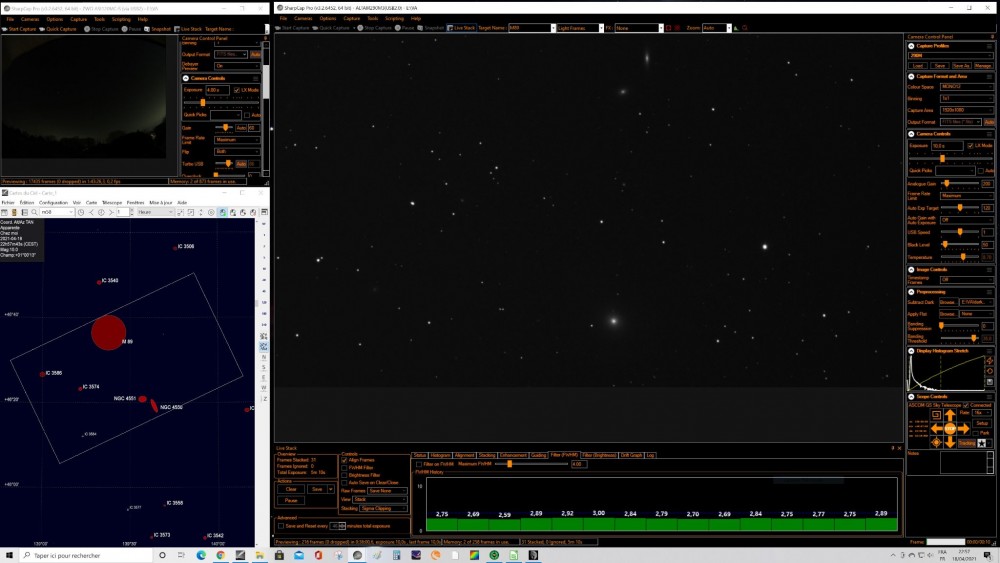The image size is (1000, 563).
Task: Click Save As button in Capture Profiles
Action: click(961, 66)
